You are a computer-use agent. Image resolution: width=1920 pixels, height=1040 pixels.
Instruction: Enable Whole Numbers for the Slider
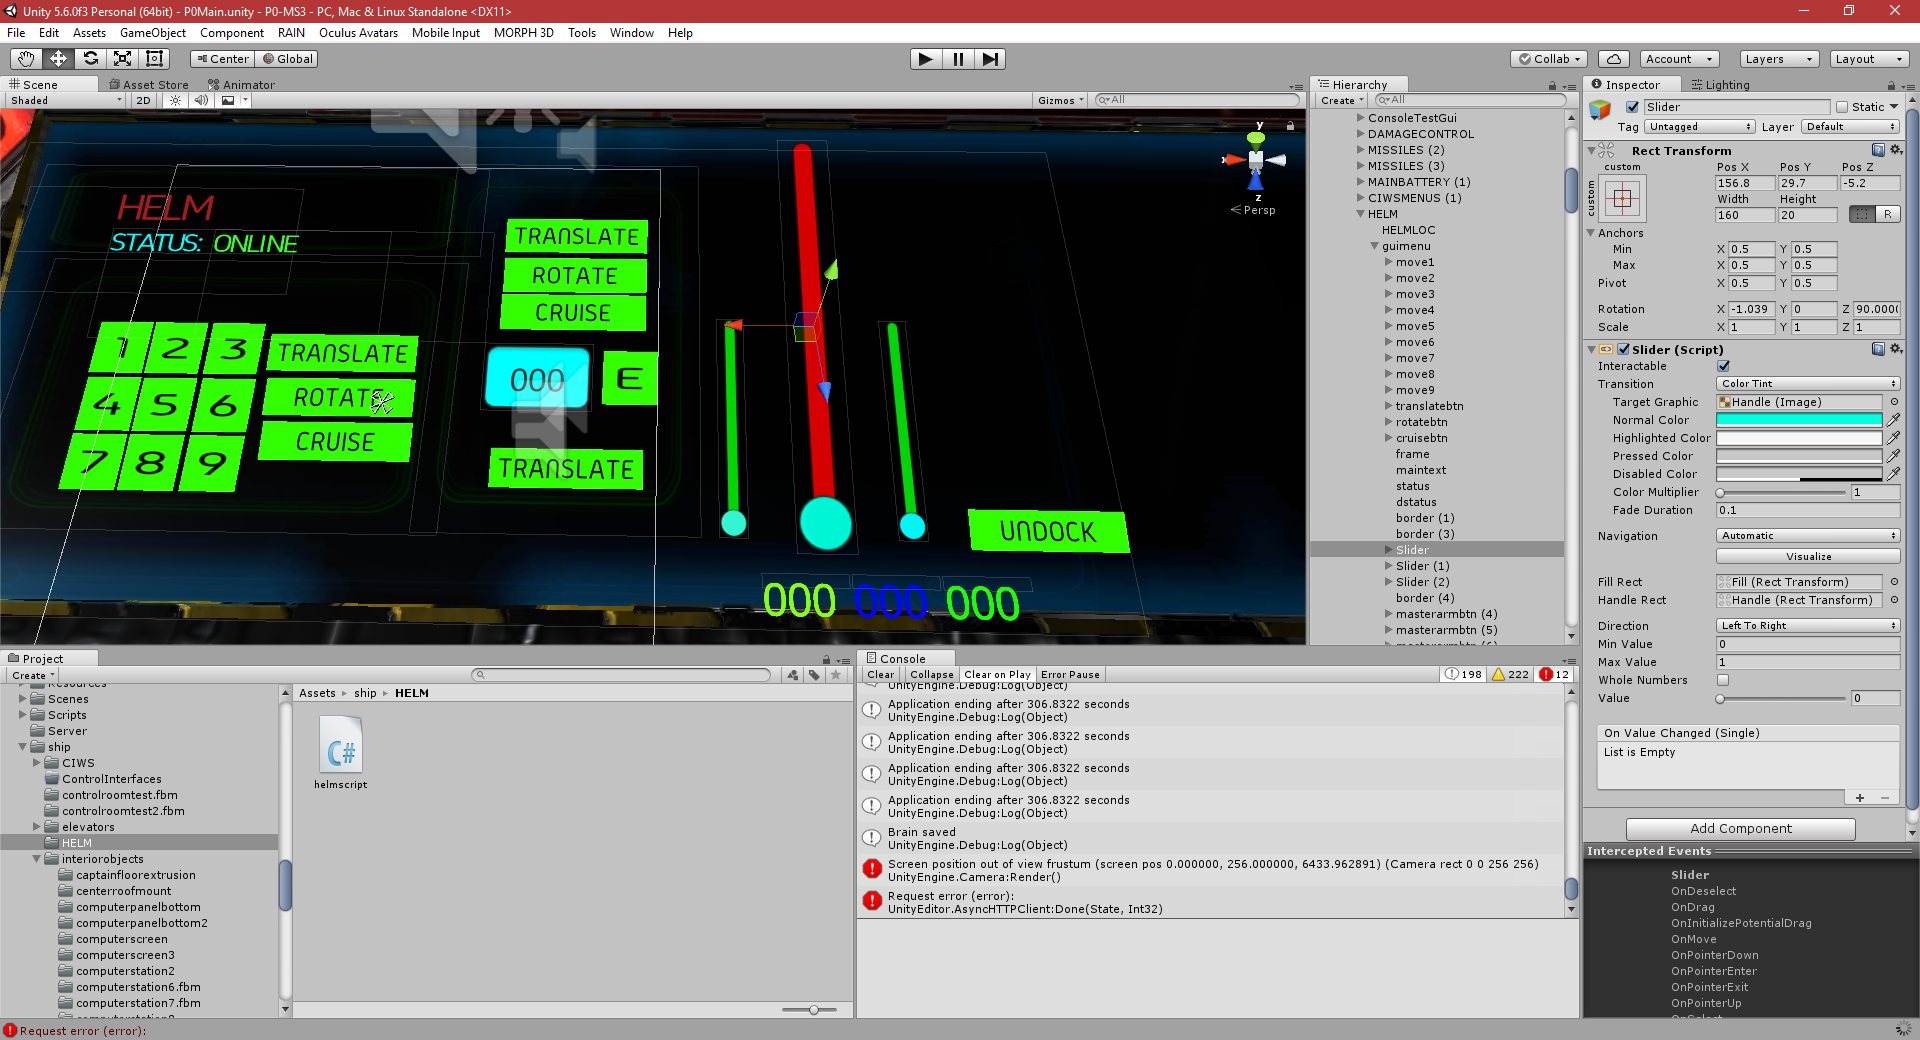pos(1723,680)
